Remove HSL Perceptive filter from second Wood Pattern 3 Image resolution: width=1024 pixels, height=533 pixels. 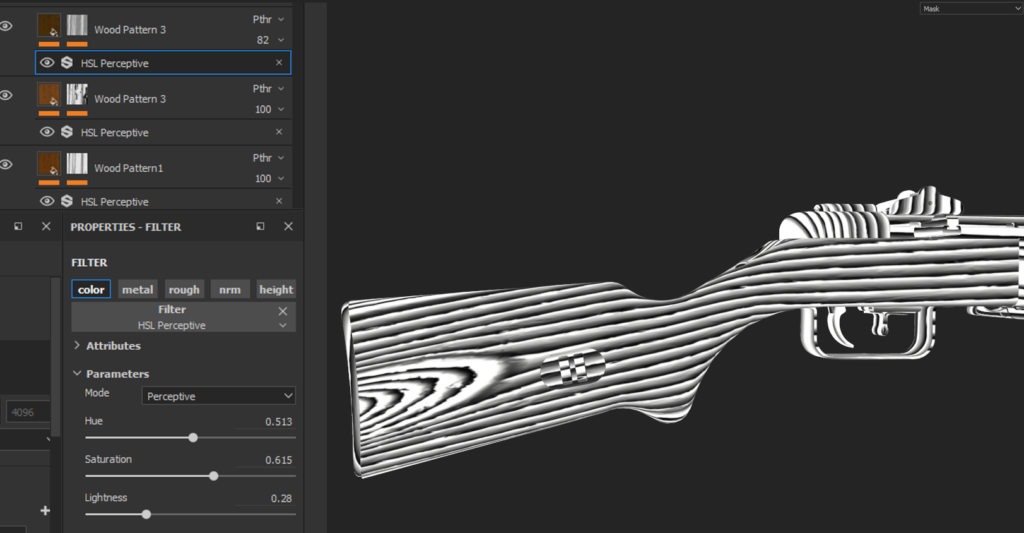tap(279, 132)
